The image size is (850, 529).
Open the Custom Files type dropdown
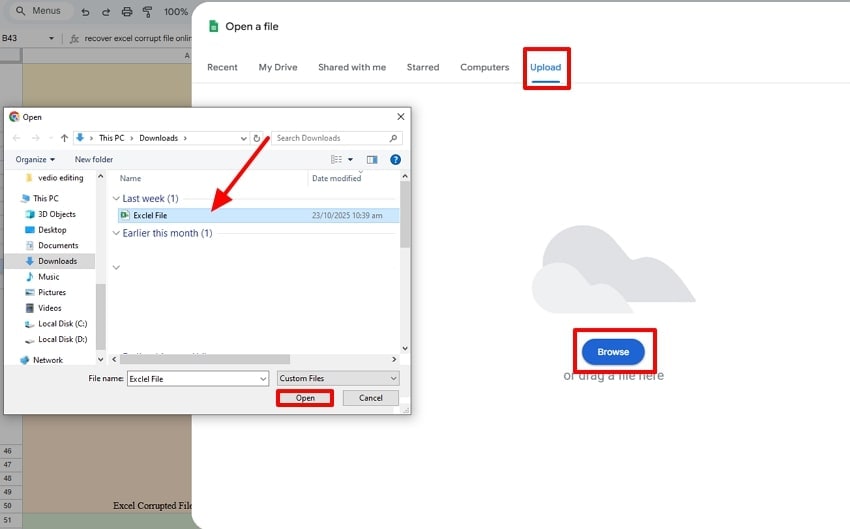pos(338,378)
